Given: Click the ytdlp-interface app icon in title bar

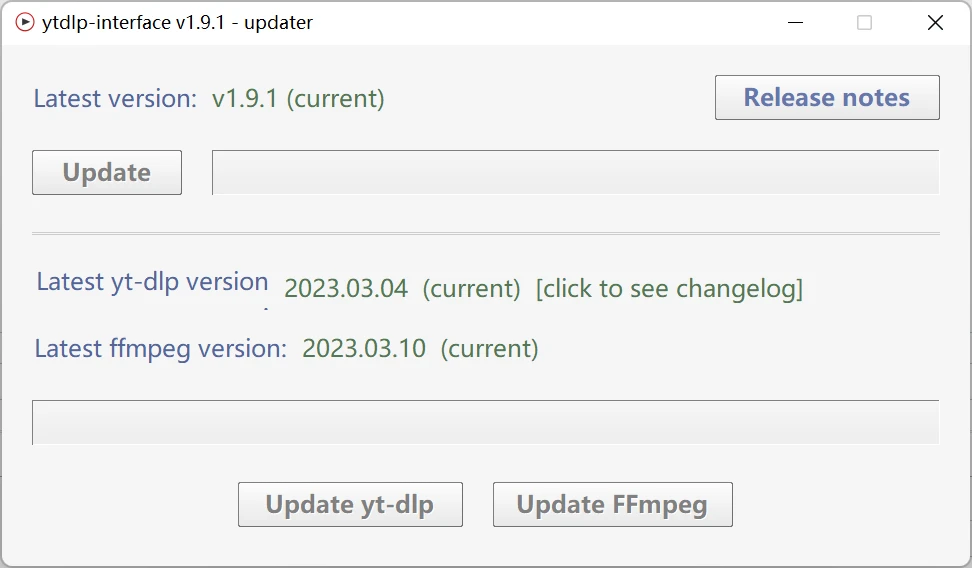Looking at the screenshot, I should (x=24, y=22).
